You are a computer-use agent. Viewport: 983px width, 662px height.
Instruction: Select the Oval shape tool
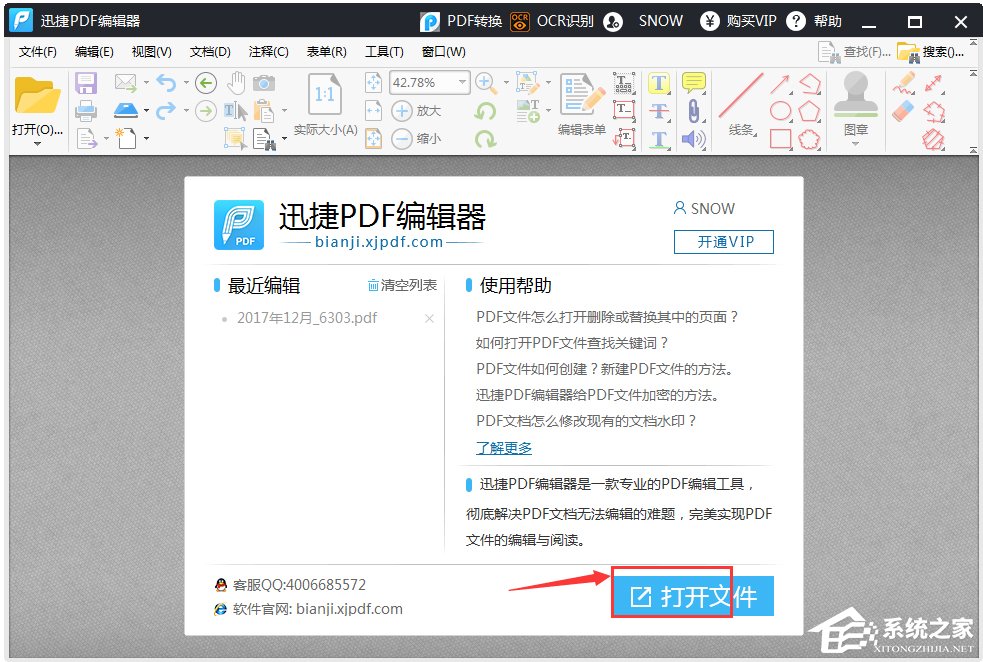[781, 111]
